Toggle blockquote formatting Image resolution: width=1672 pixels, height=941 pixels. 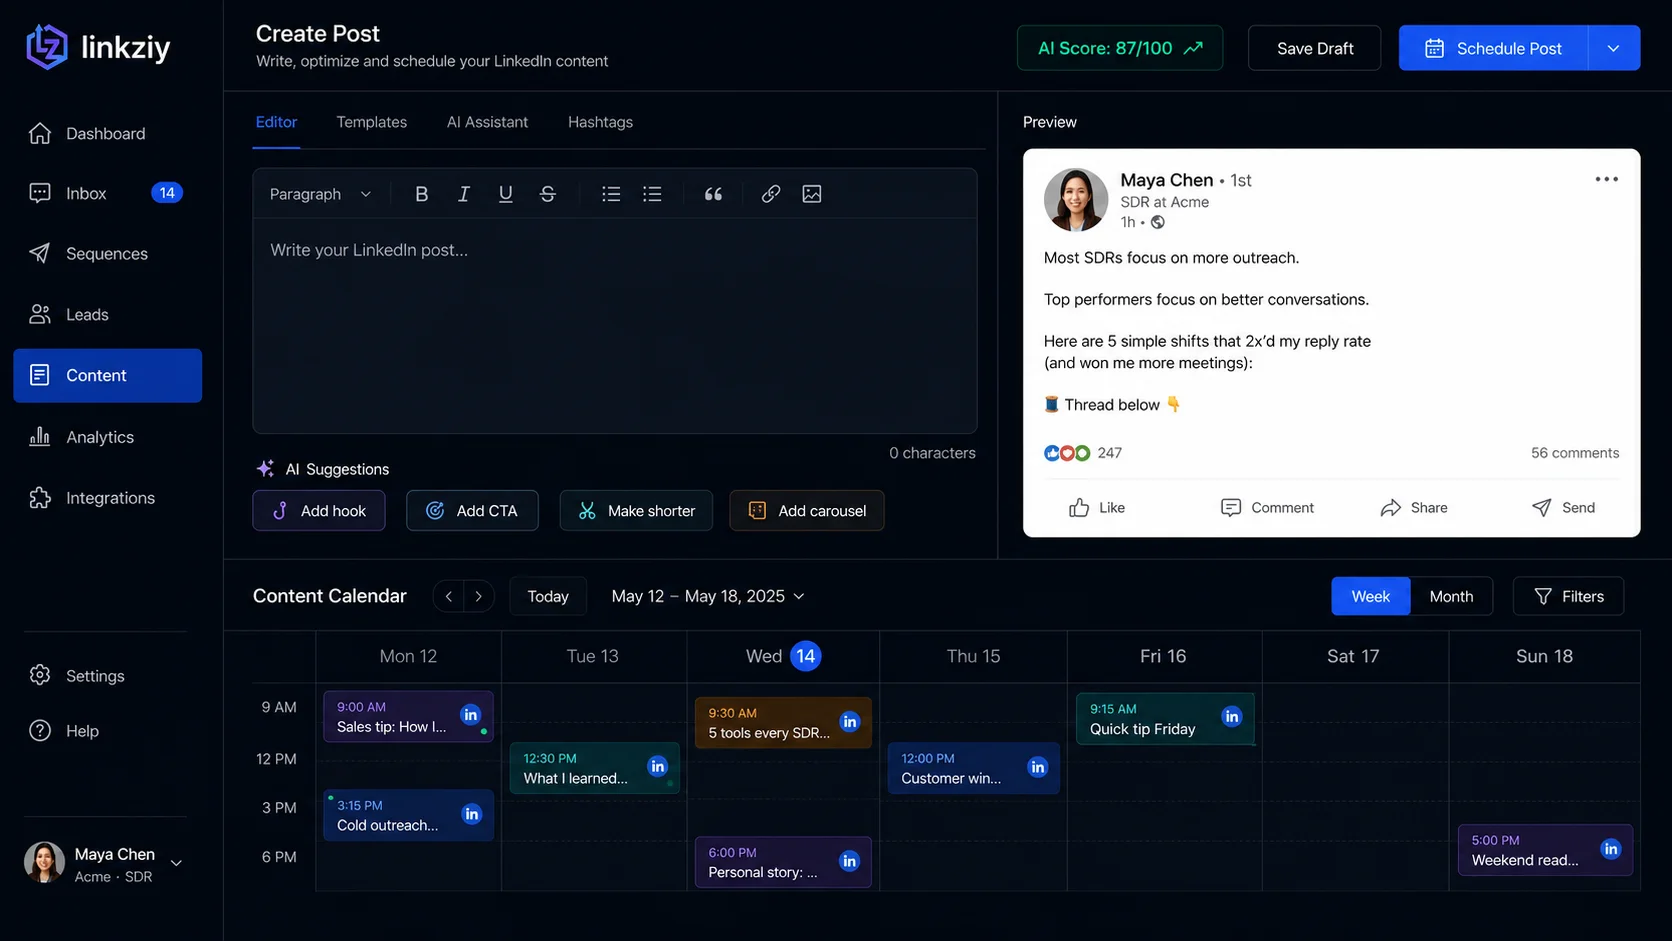coord(713,194)
